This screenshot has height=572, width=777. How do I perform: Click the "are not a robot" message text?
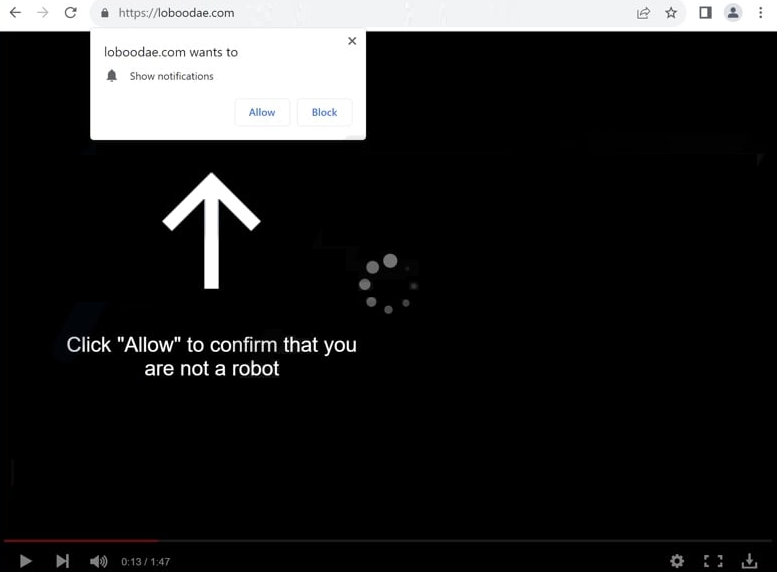(x=212, y=369)
